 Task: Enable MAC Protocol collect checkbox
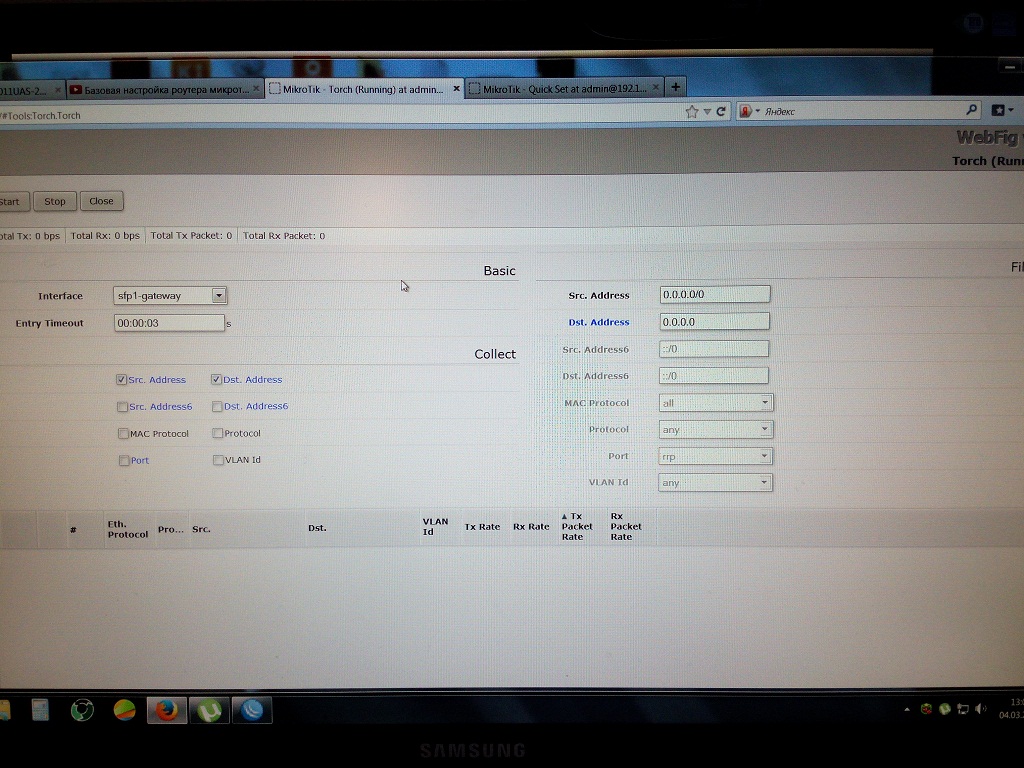[123, 434]
